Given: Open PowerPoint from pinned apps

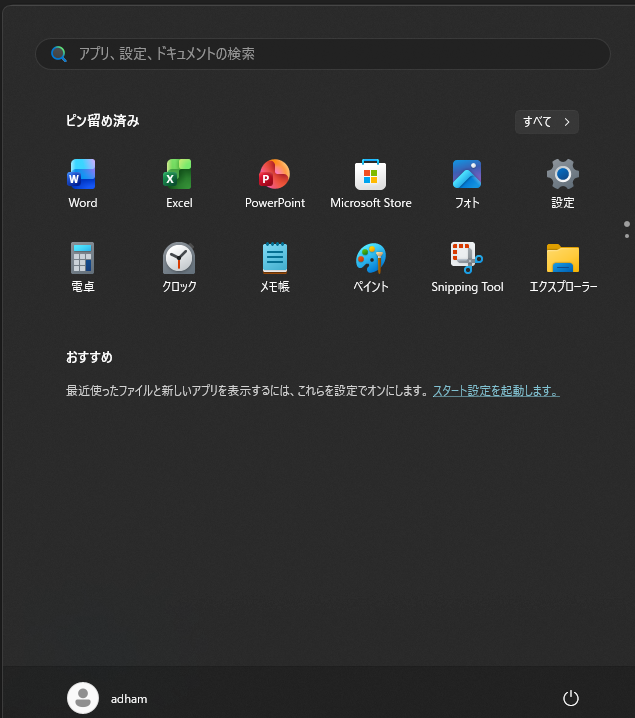Looking at the screenshot, I should coord(275,184).
